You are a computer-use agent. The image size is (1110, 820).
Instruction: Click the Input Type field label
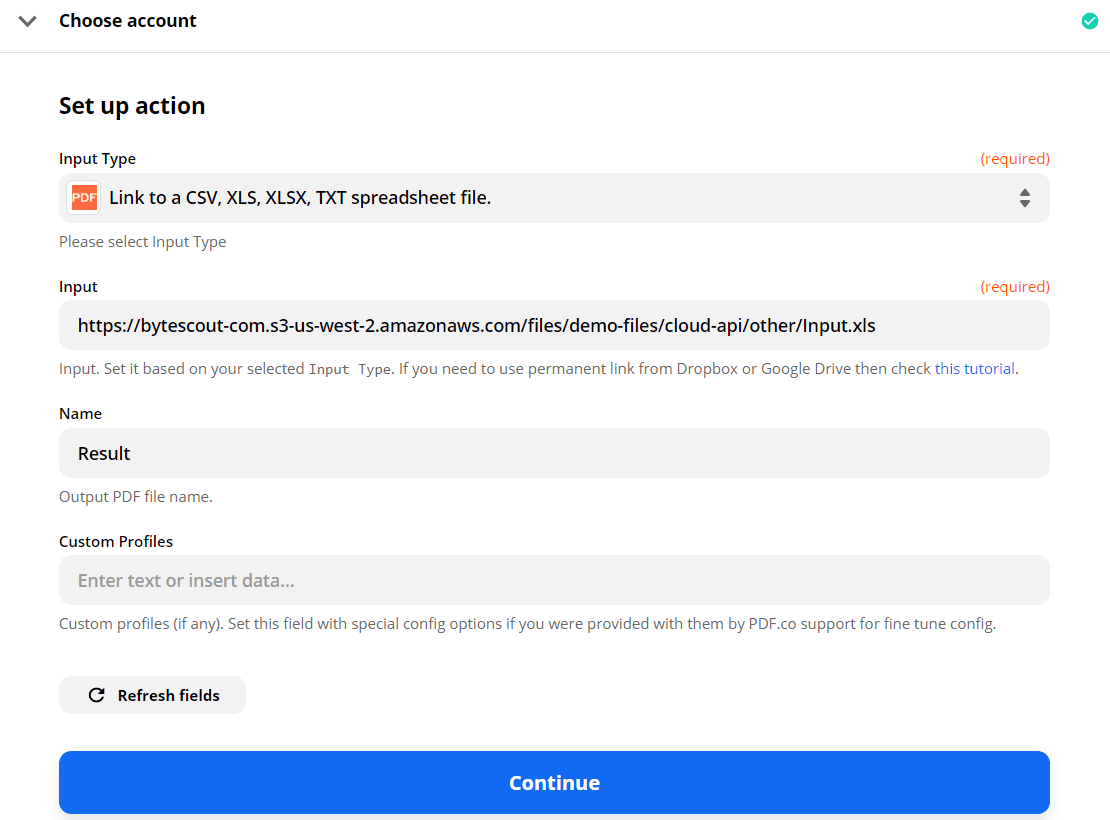(x=97, y=159)
